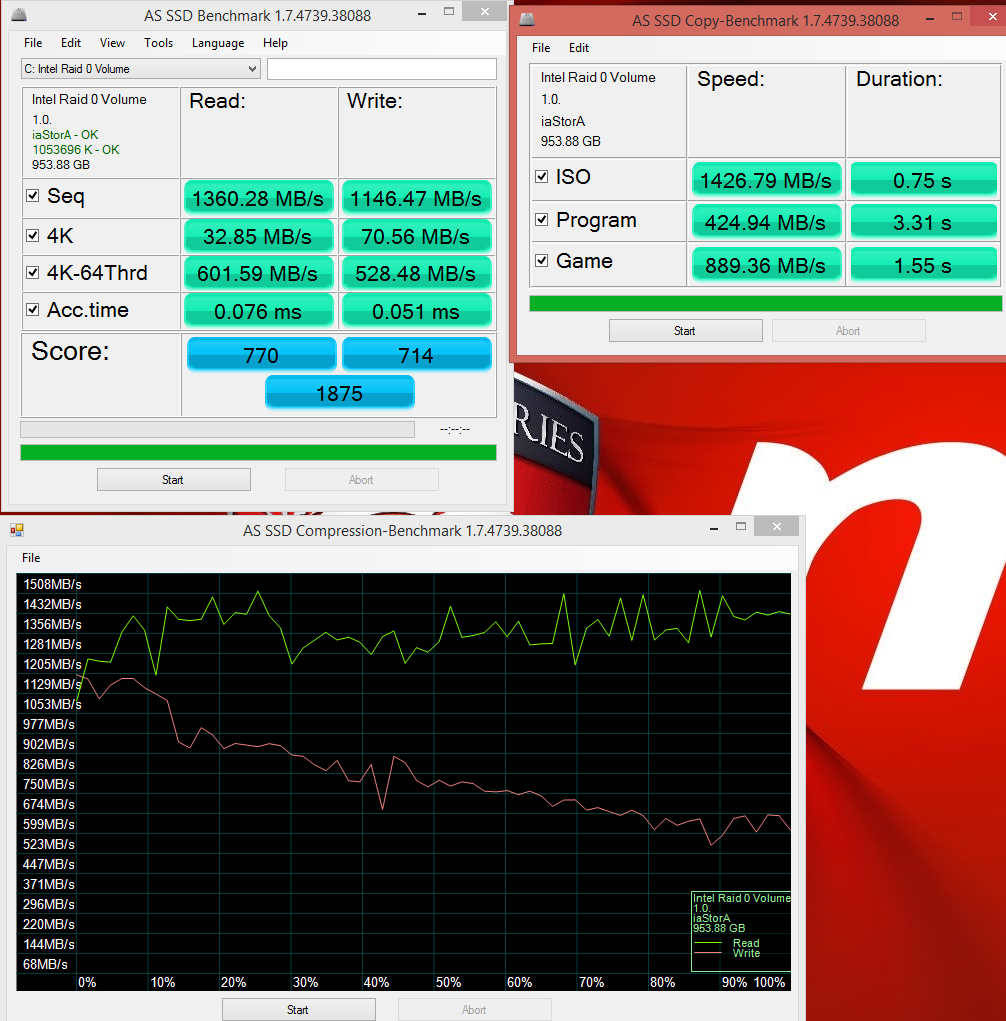Toggle the Game copy test checkbox
The image size is (1006, 1021).
pos(541,260)
